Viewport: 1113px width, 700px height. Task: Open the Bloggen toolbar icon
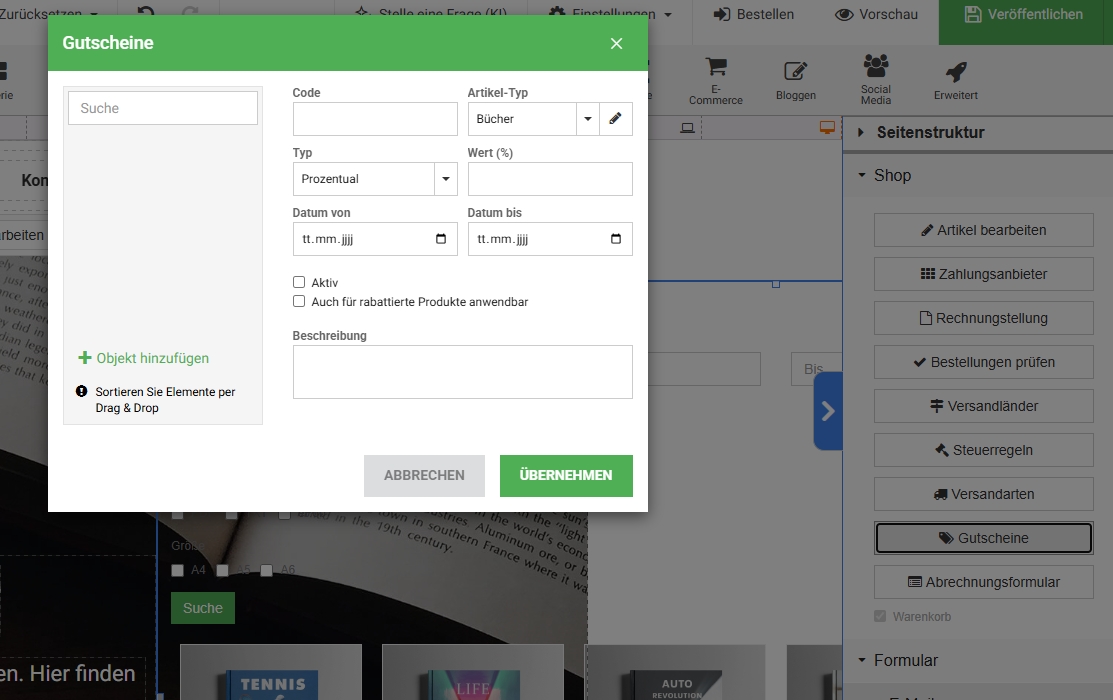[795, 70]
